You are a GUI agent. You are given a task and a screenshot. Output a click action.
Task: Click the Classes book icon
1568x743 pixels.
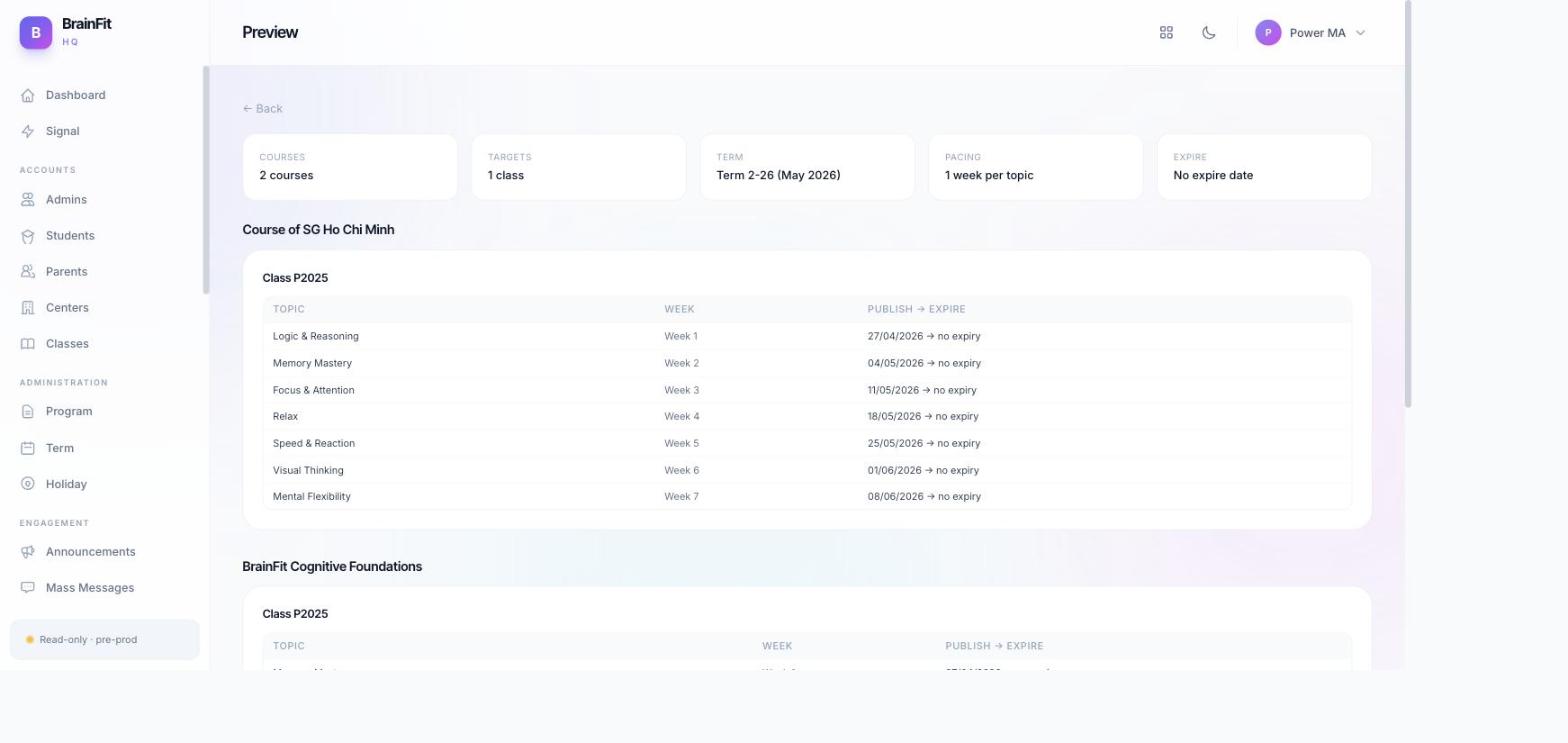point(28,344)
